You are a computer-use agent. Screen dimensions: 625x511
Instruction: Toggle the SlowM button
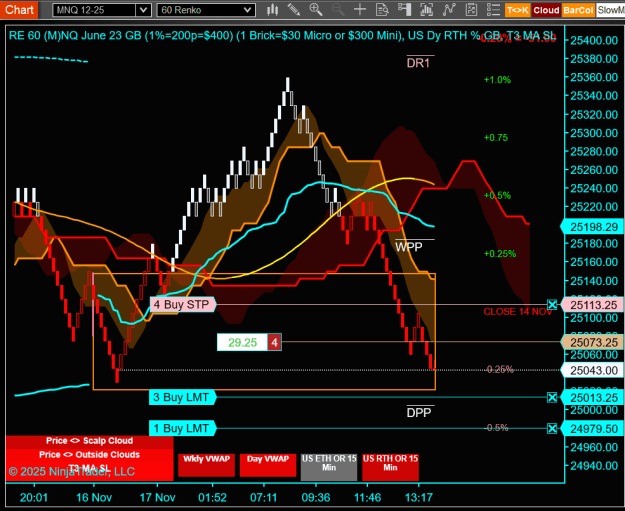[610, 10]
